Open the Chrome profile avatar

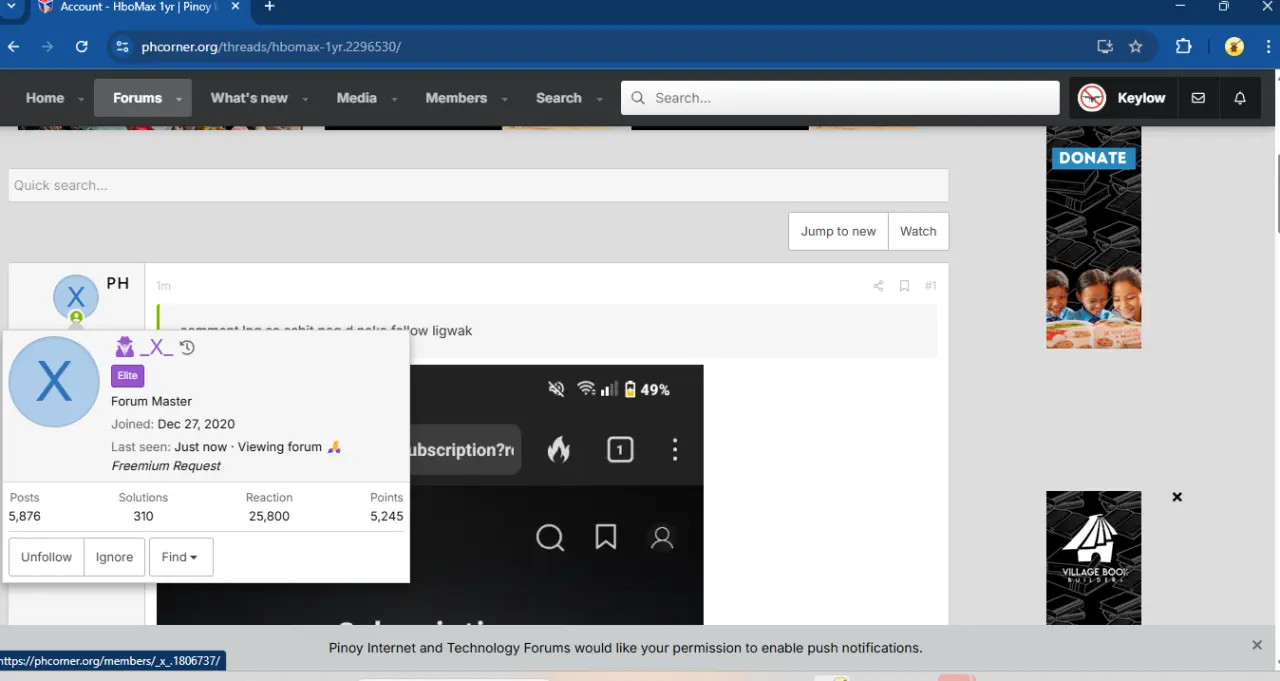tap(1234, 47)
